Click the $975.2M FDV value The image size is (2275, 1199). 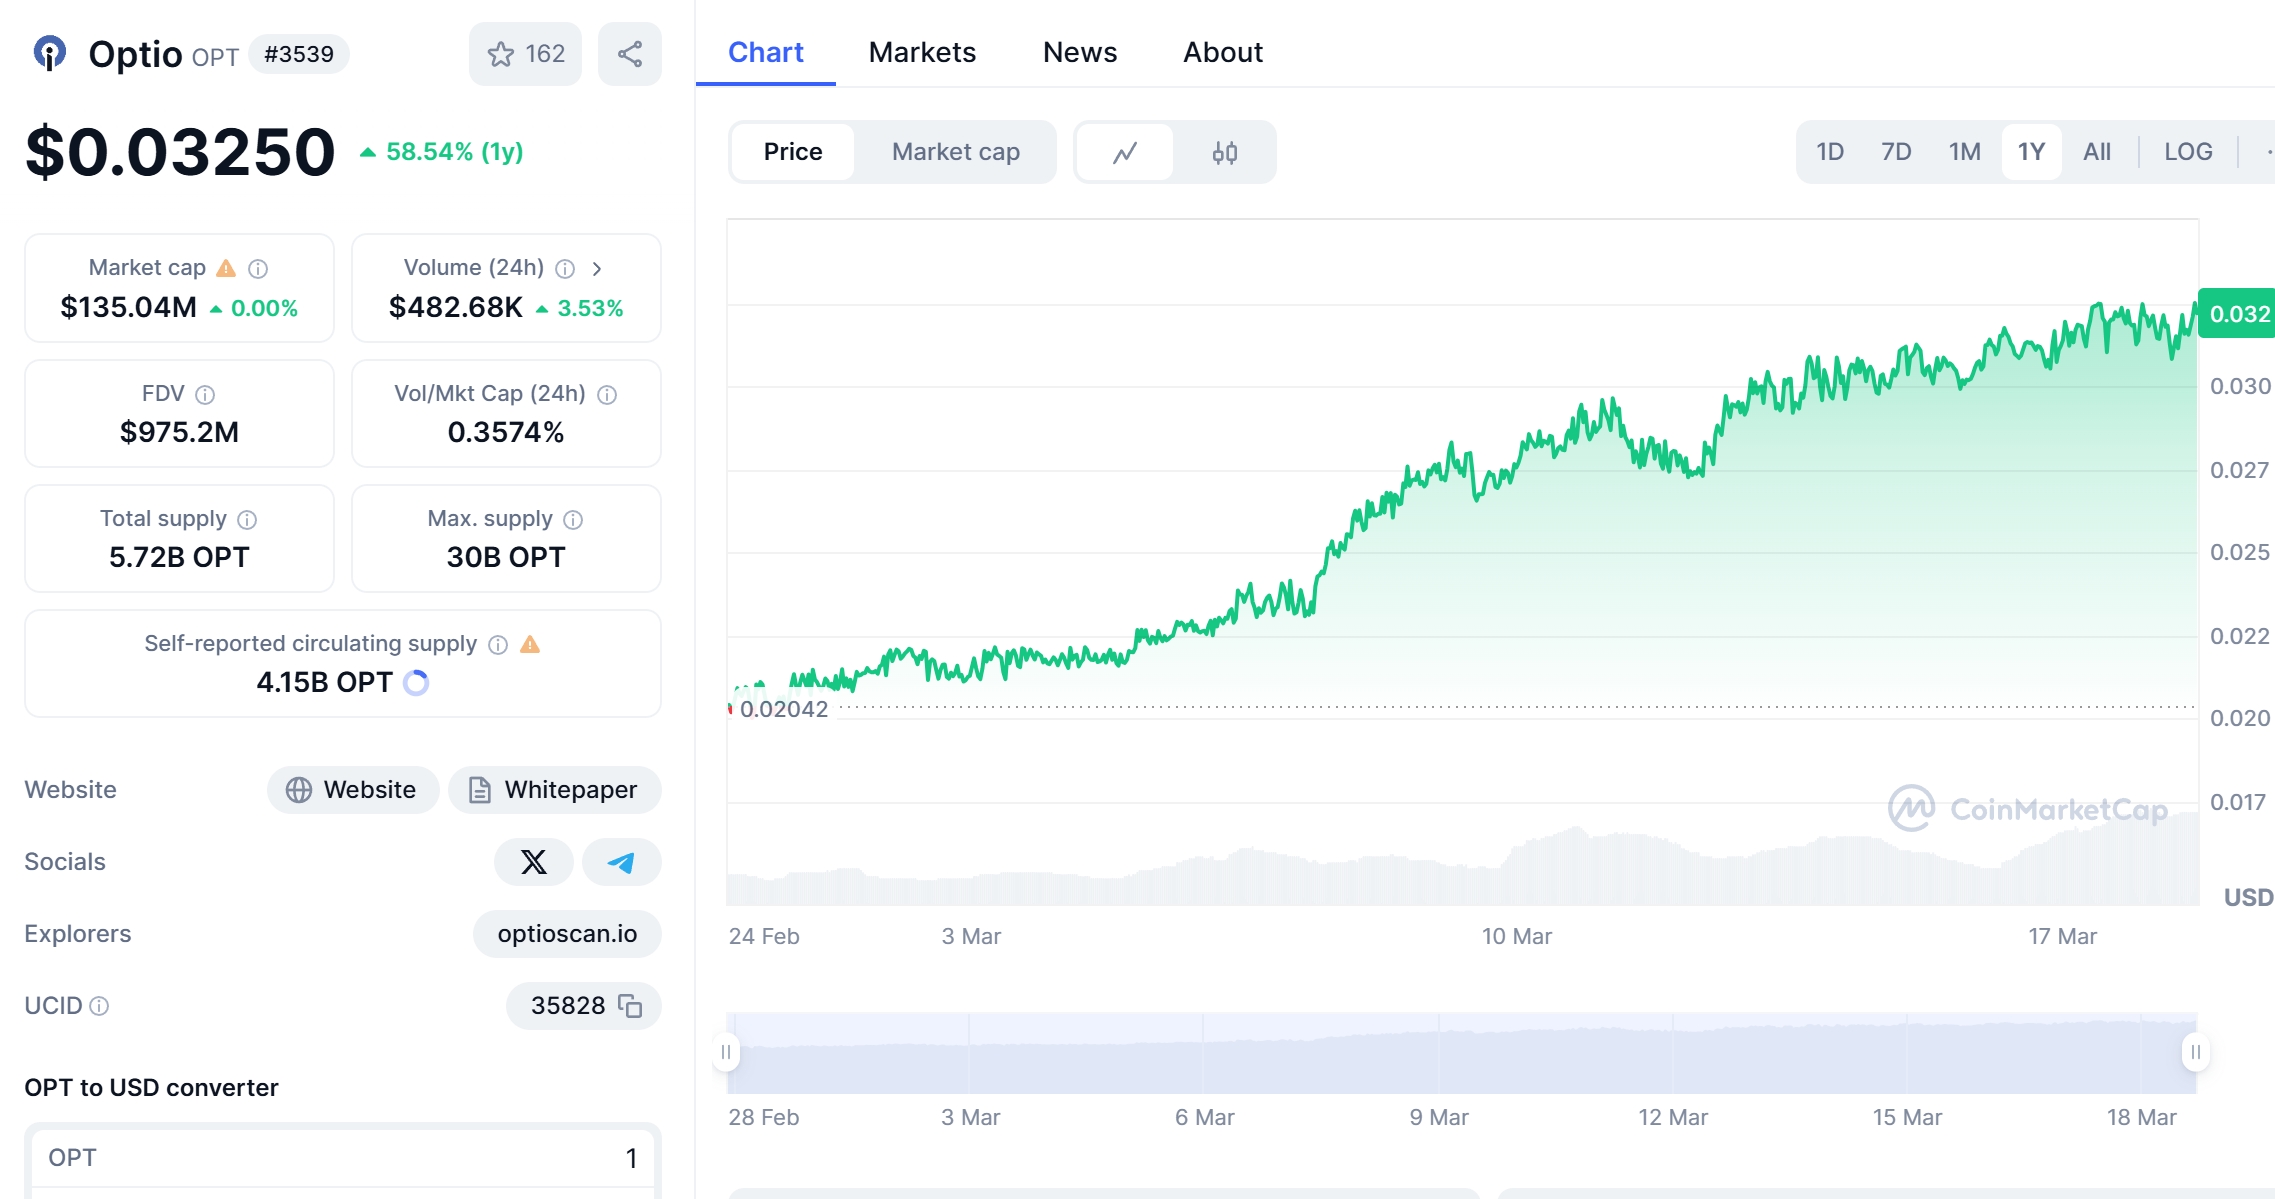coord(180,432)
